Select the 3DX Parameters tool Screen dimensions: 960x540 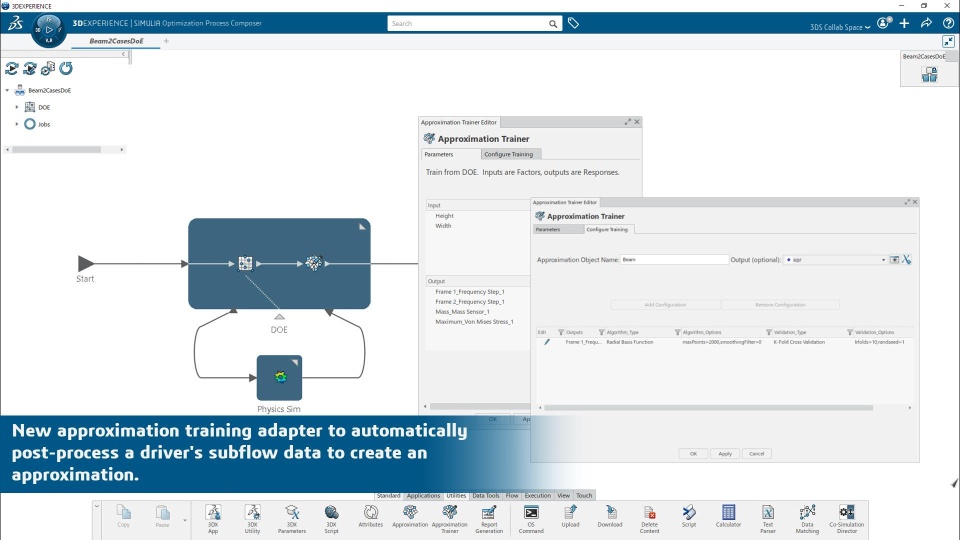tap(291, 518)
